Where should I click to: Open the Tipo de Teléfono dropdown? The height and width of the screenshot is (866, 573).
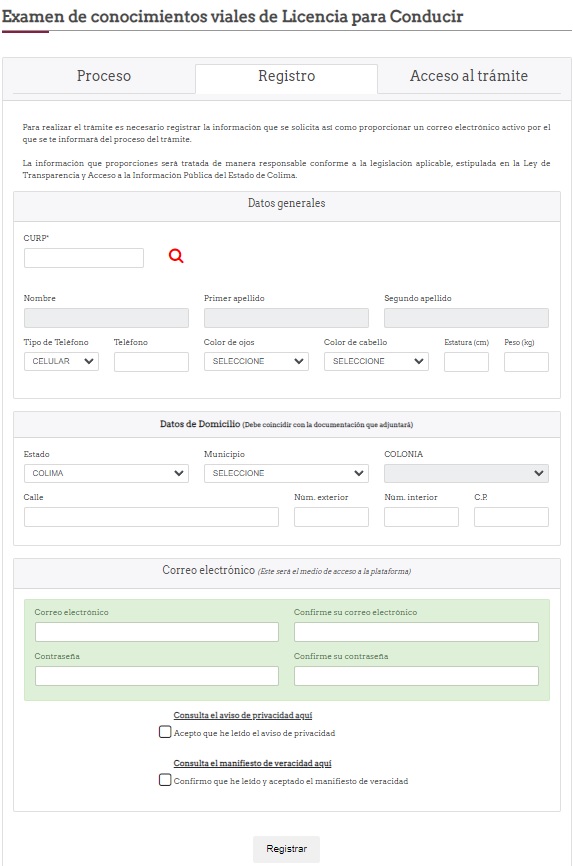(61, 361)
